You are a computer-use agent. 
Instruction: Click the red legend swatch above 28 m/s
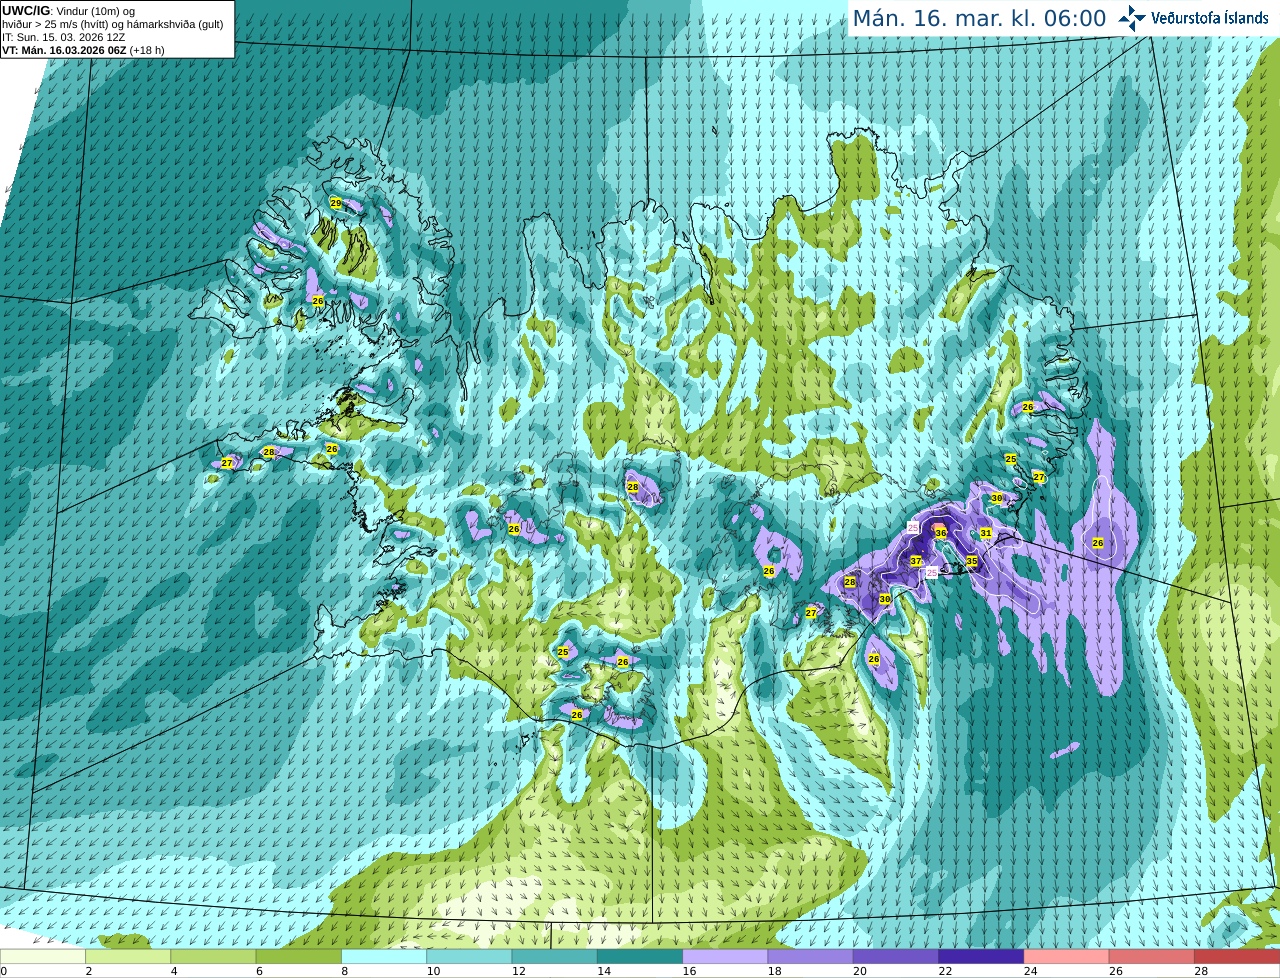(1237, 957)
